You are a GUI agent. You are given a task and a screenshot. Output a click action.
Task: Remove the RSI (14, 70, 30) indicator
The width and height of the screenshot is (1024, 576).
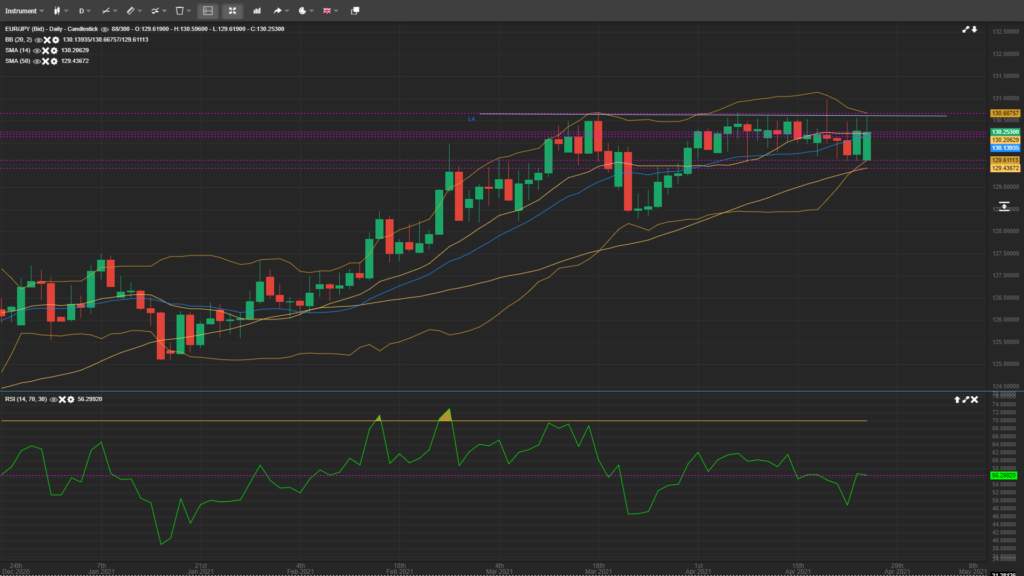click(62, 400)
